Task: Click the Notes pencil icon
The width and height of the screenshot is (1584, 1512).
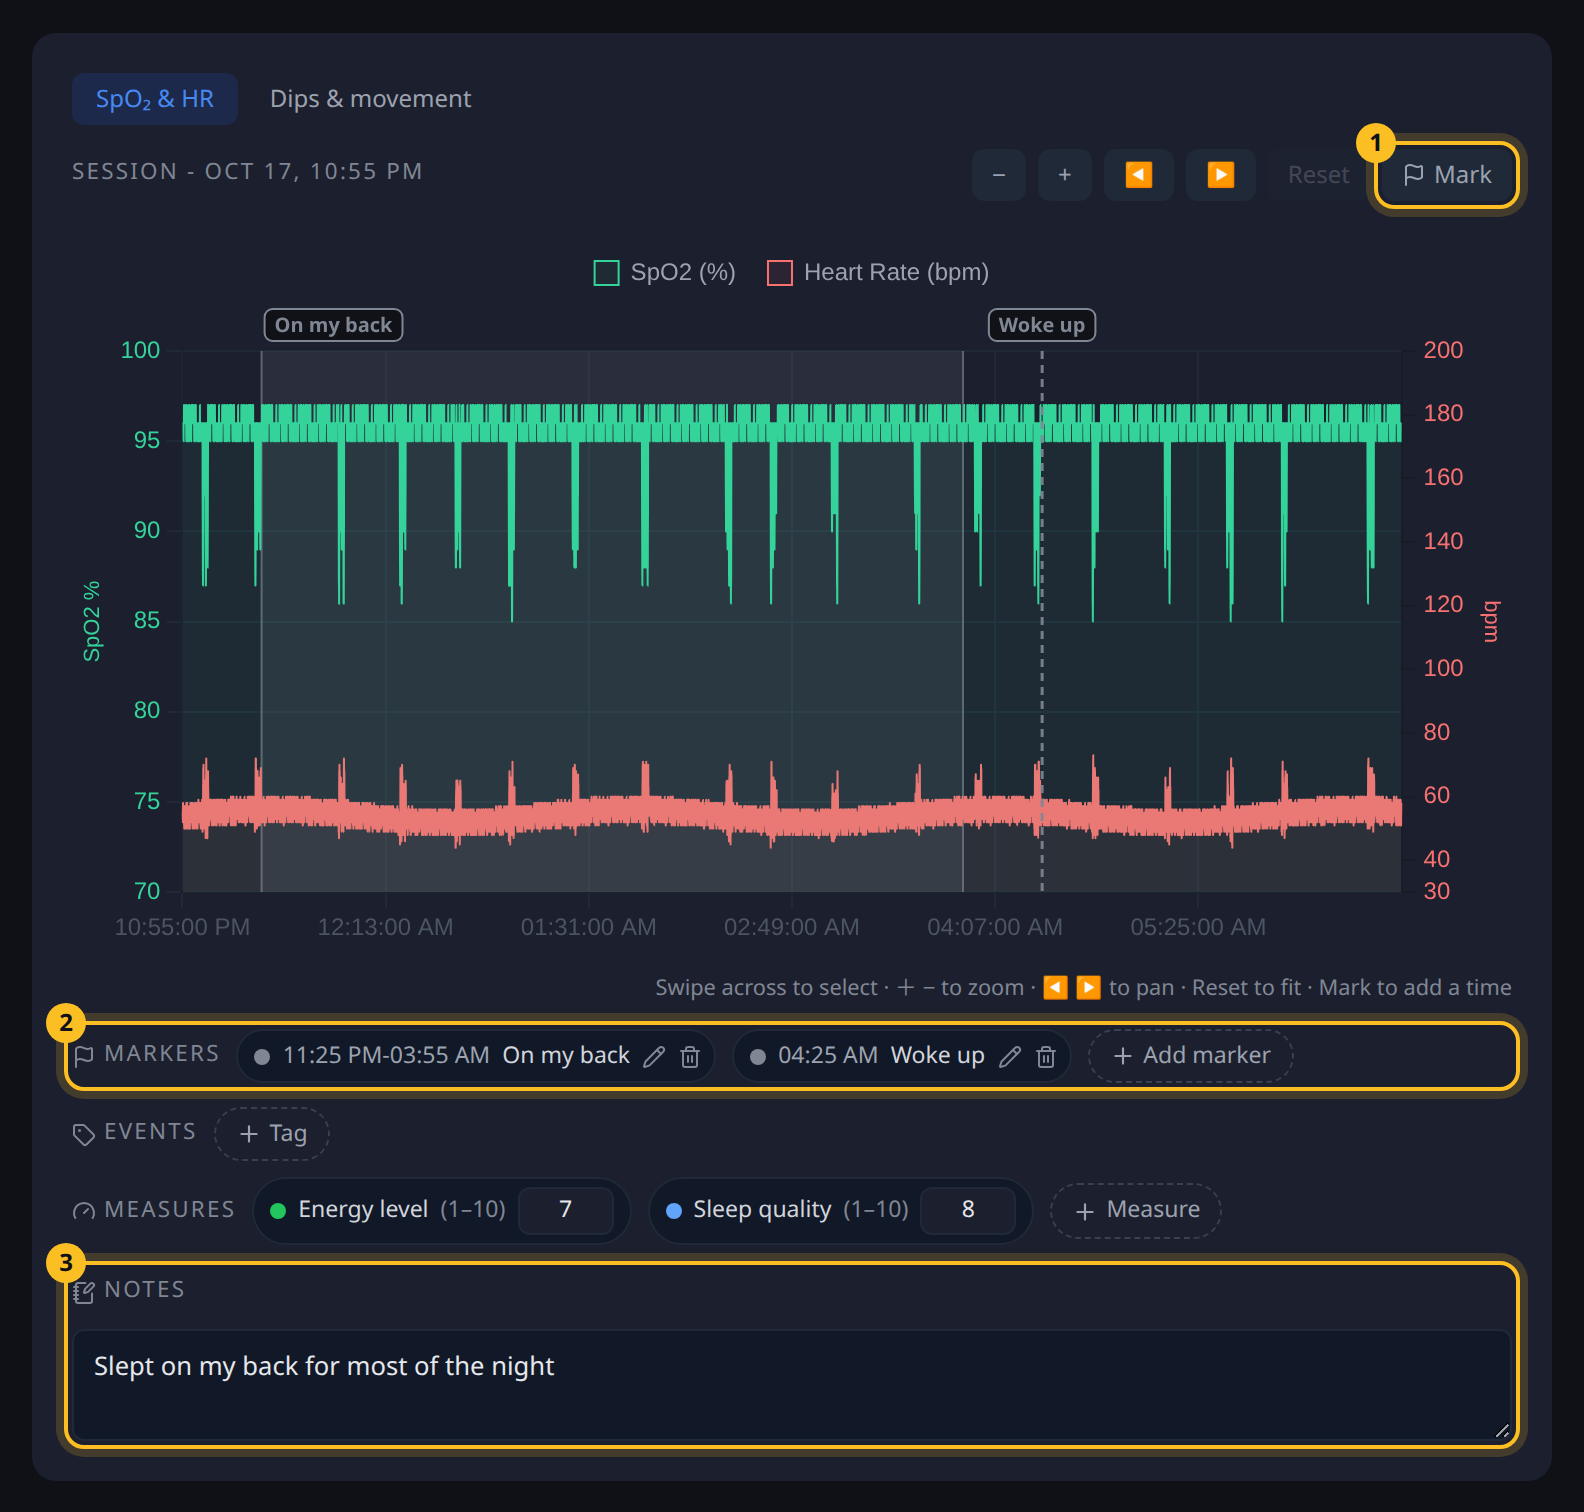Action: (84, 1292)
